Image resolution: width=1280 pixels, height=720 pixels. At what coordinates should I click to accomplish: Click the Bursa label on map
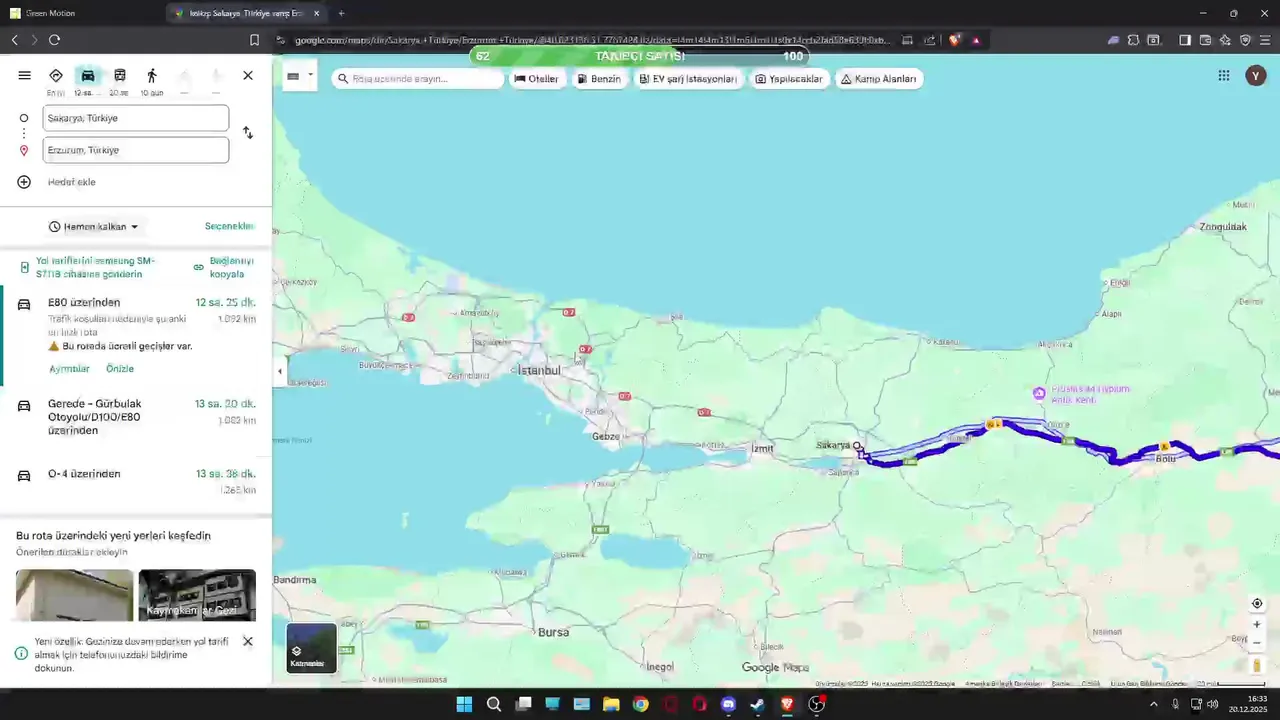click(553, 632)
